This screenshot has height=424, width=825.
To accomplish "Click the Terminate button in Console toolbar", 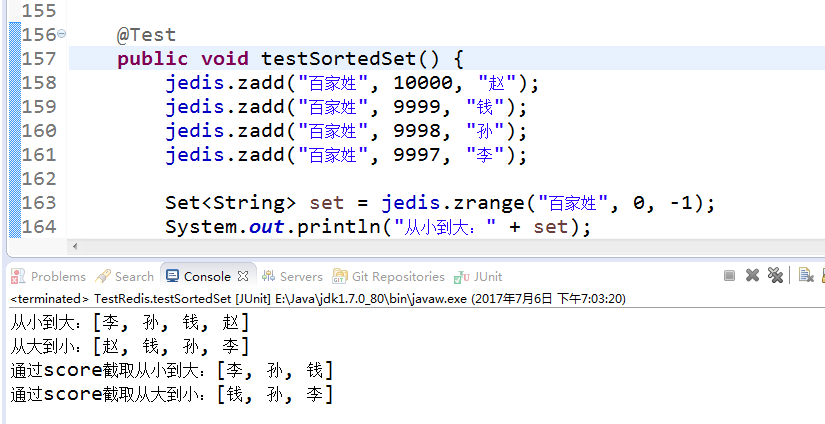I will [729, 276].
